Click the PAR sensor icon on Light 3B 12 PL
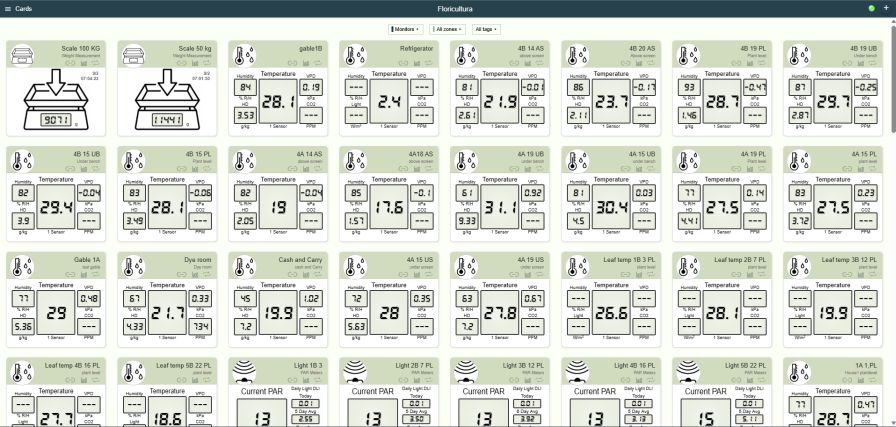Image resolution: width=896 pixels, height=427 pixels. point(466,372)
